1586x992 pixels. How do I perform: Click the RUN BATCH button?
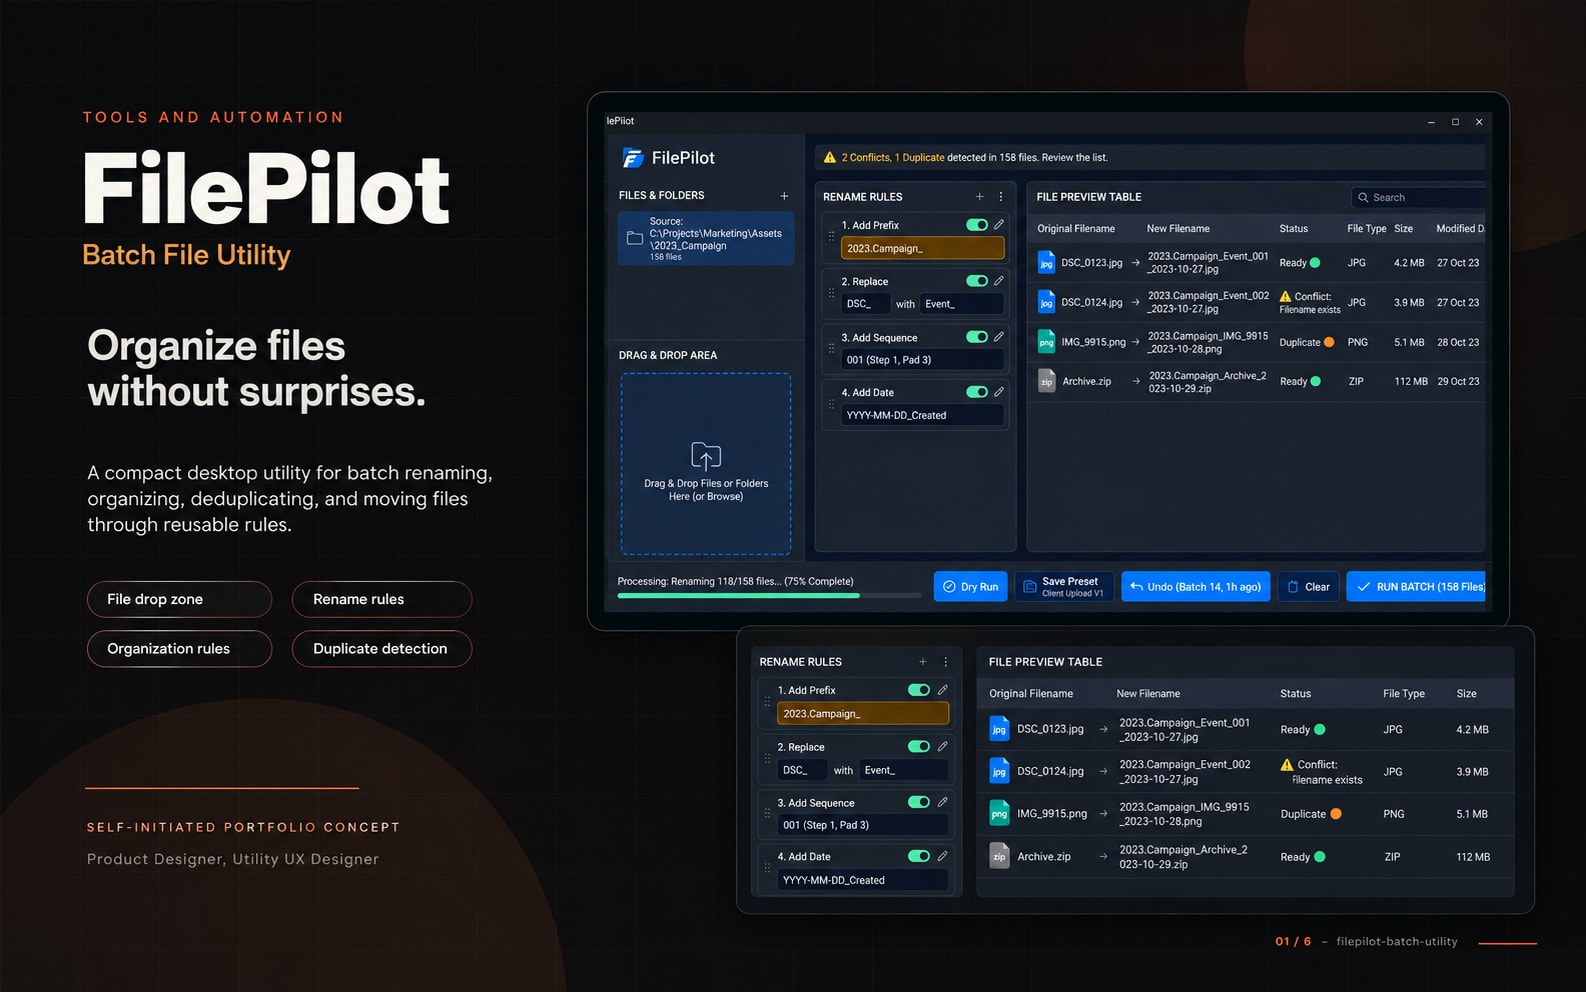(1416, 587)
